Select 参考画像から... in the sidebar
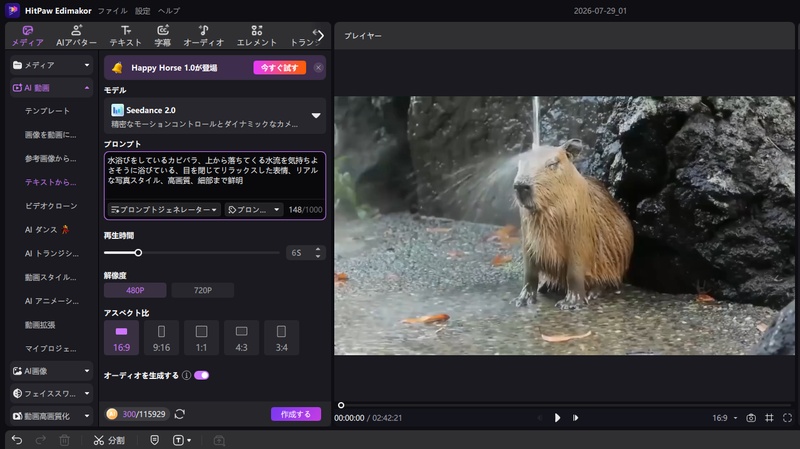This screenshot has width=800, height=449. click(51, 159)
